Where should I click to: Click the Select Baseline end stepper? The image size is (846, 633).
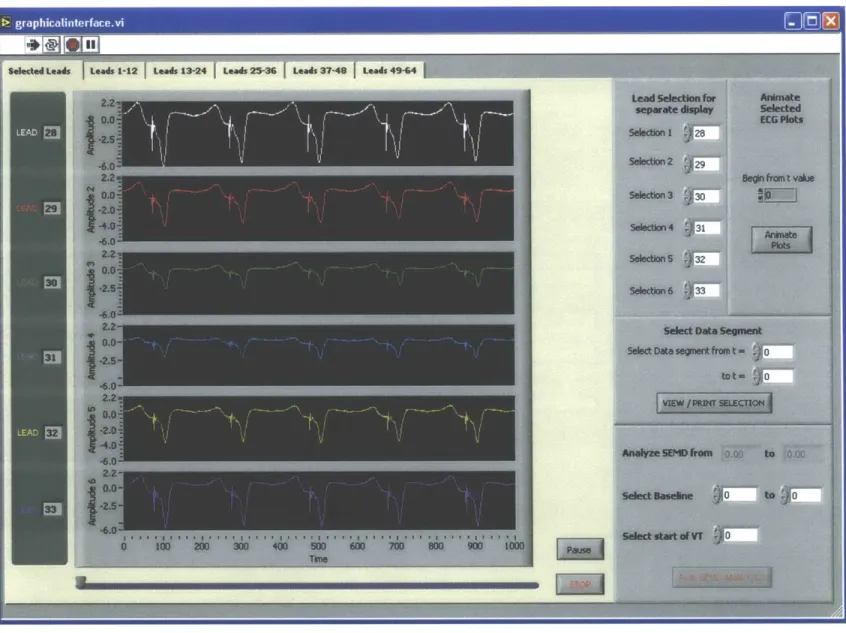[784, 495]
